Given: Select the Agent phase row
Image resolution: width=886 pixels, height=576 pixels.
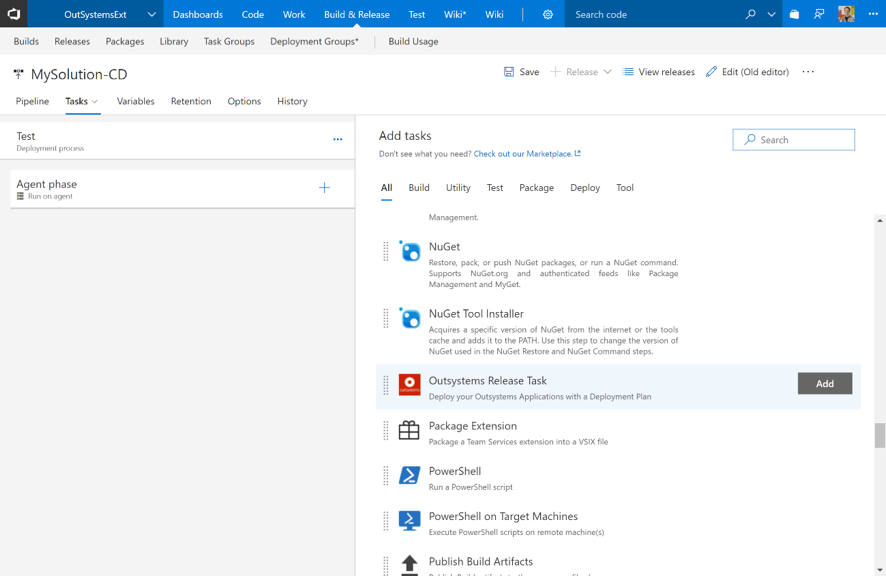Looking at the screenshot, I should coord(183,189).
